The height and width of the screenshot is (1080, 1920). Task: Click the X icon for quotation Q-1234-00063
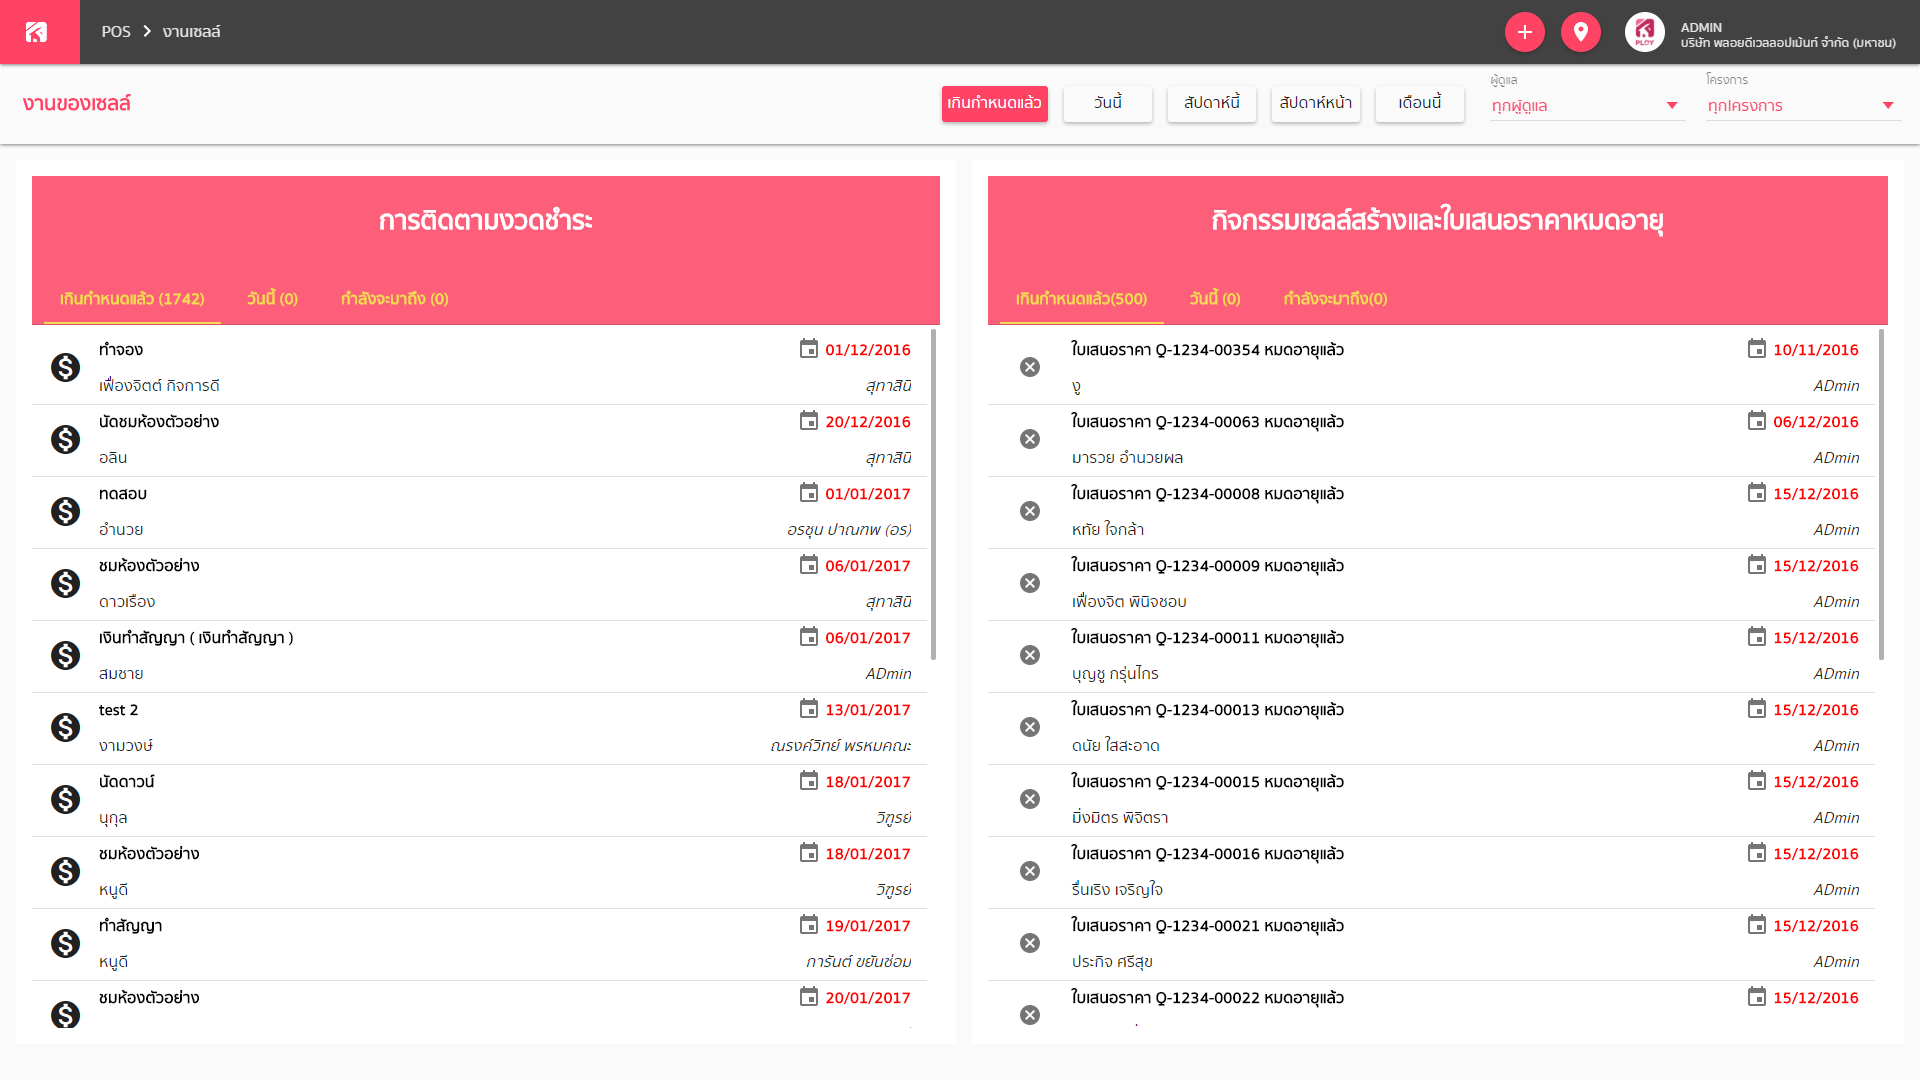click(1030, 439)
